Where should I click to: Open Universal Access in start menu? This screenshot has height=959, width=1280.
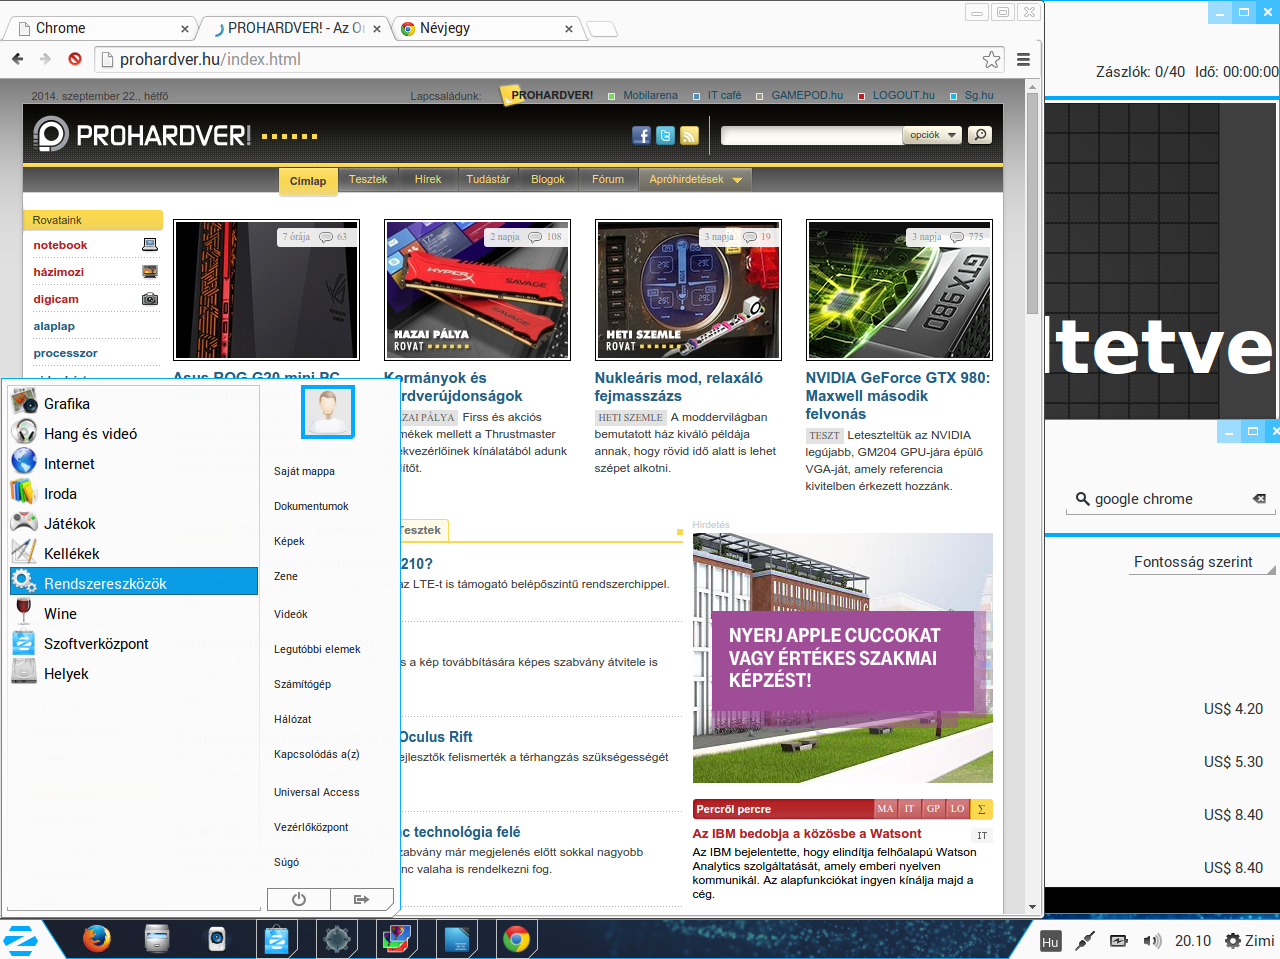coord(316,792)
